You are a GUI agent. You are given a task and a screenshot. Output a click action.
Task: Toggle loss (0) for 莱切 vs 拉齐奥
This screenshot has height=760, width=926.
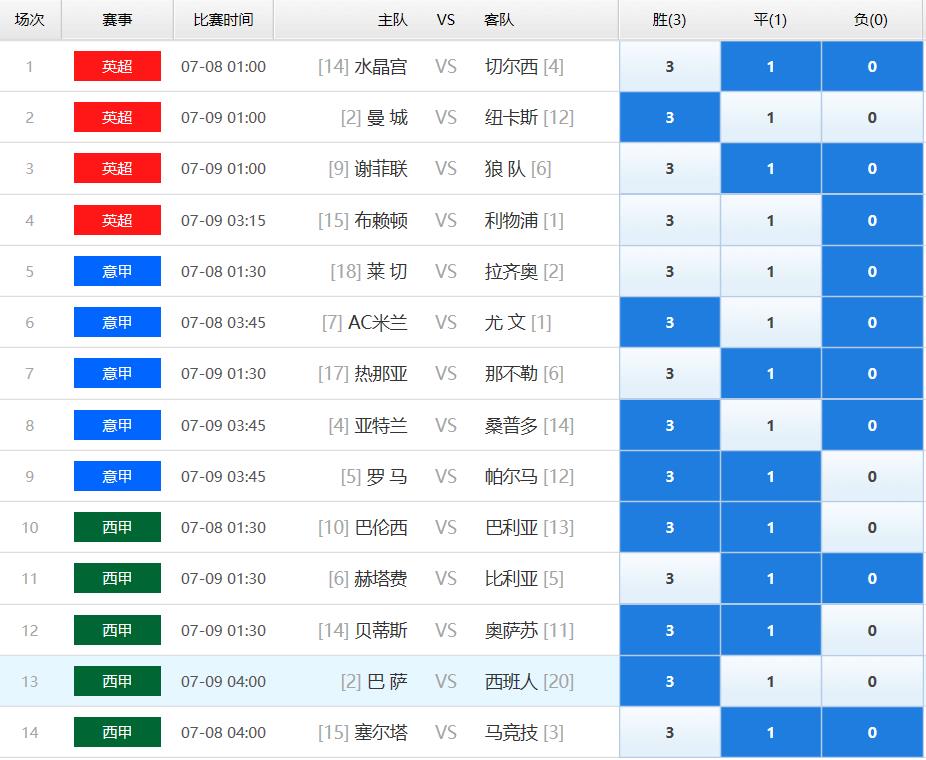(872, 271)
